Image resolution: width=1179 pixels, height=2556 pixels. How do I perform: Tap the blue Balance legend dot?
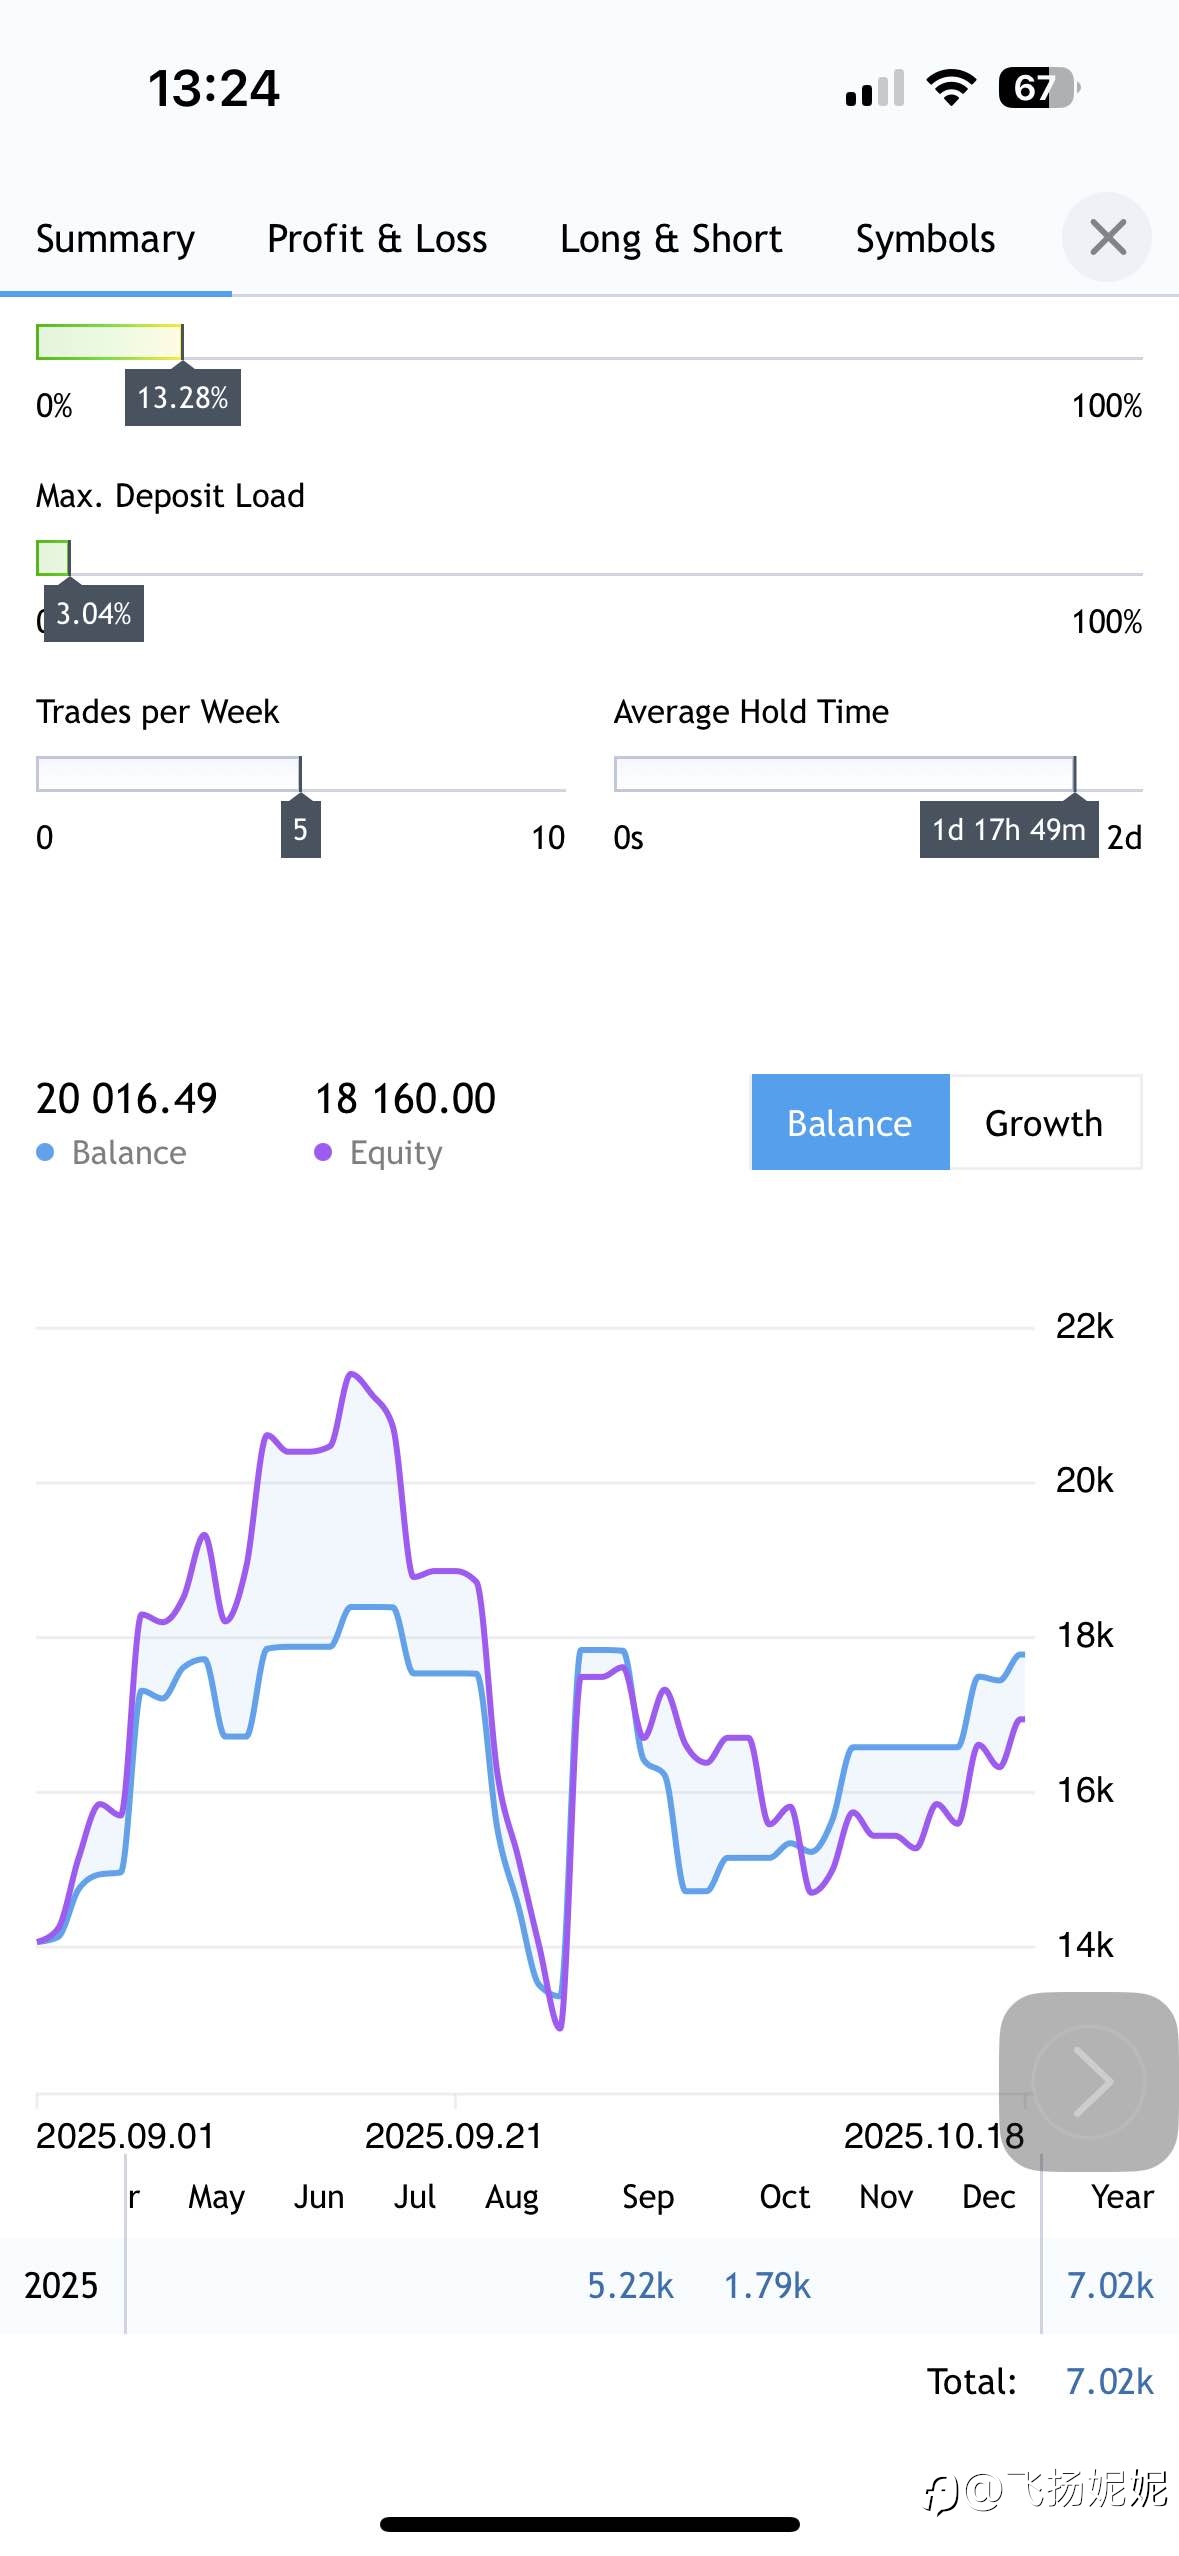45,1153
